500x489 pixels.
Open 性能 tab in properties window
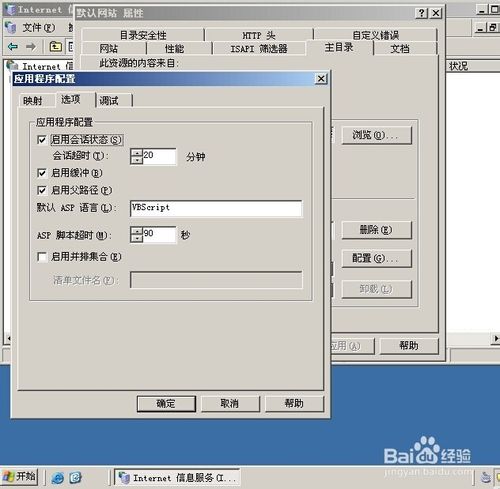[x=179, y=49]
